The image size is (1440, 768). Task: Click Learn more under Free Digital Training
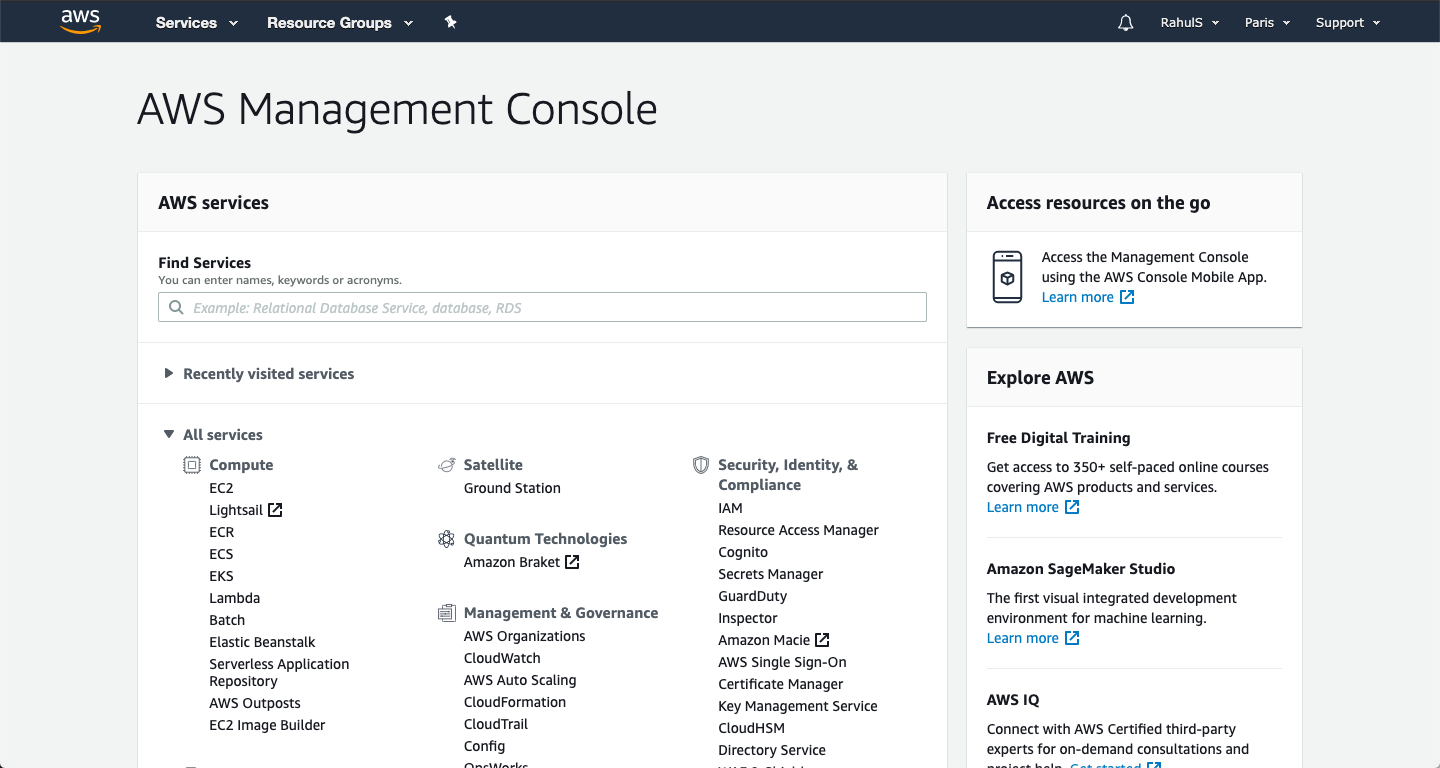[1023, 508]
